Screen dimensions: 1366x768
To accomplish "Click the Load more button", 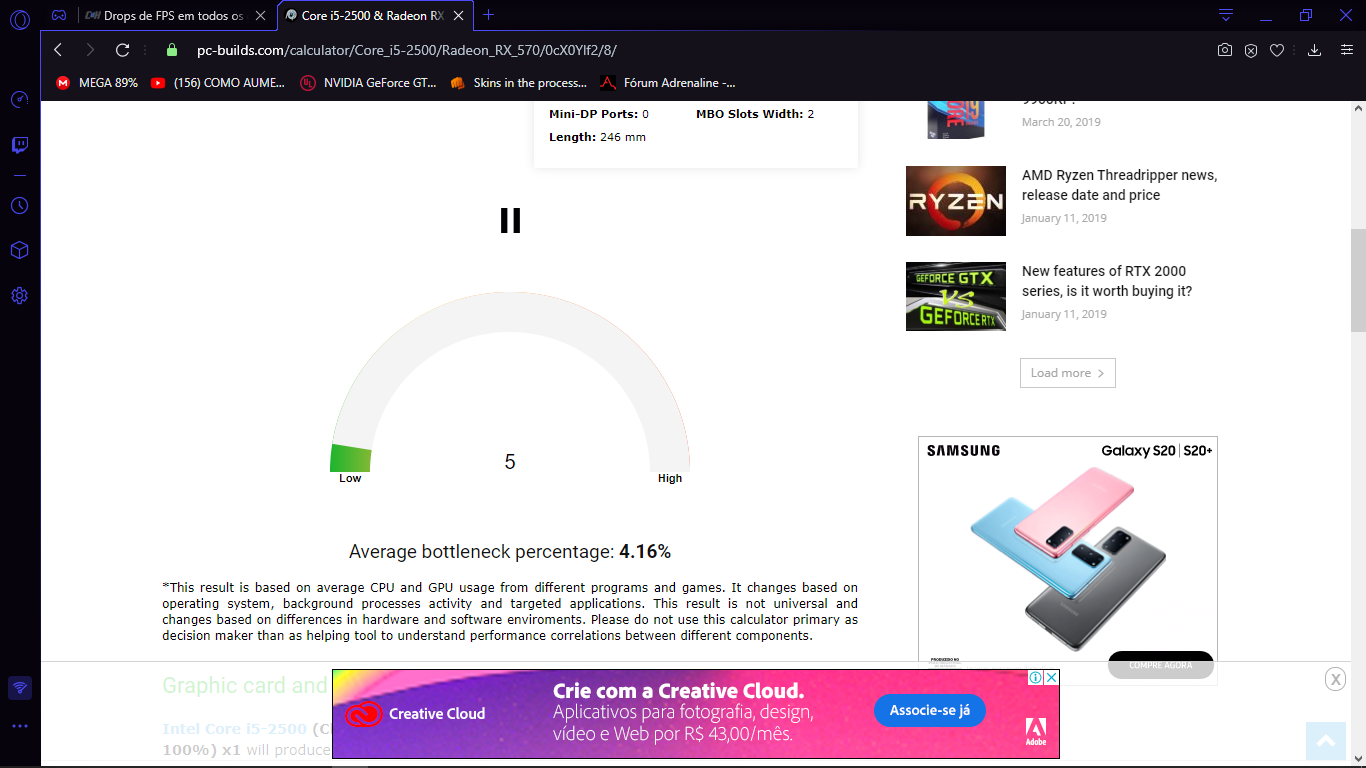I will (1067, 373).
